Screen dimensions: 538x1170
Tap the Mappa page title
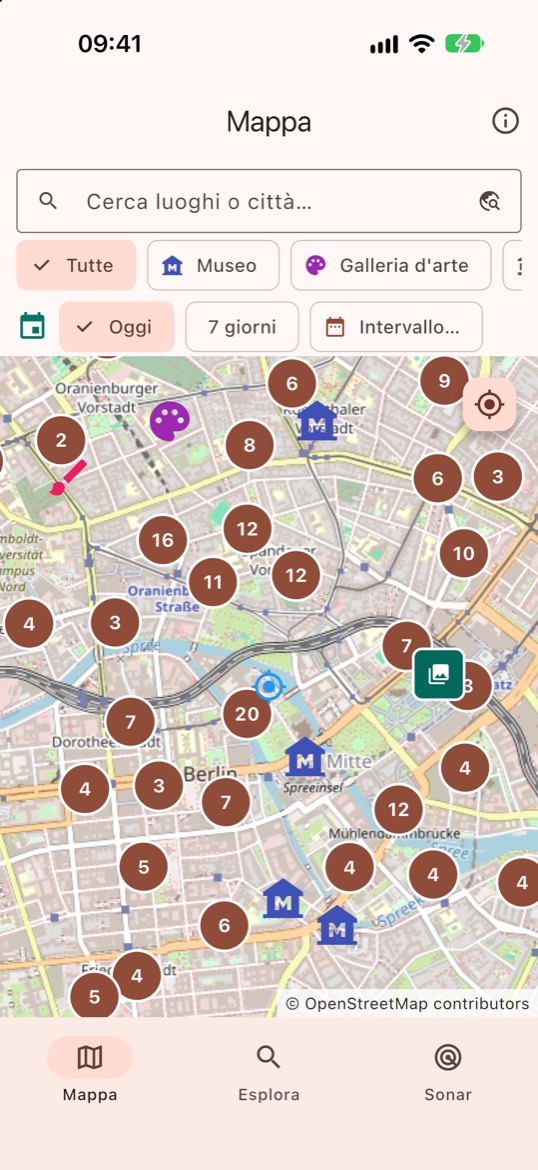click(x=269, y=122)
